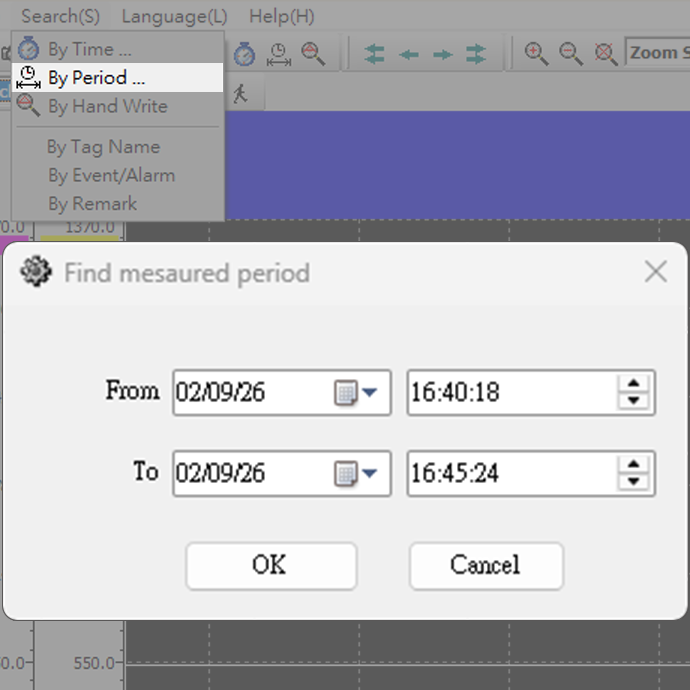The image size is (690, 690).
Task: Click the zoom in magnifier icon
Action: (536, 54)
